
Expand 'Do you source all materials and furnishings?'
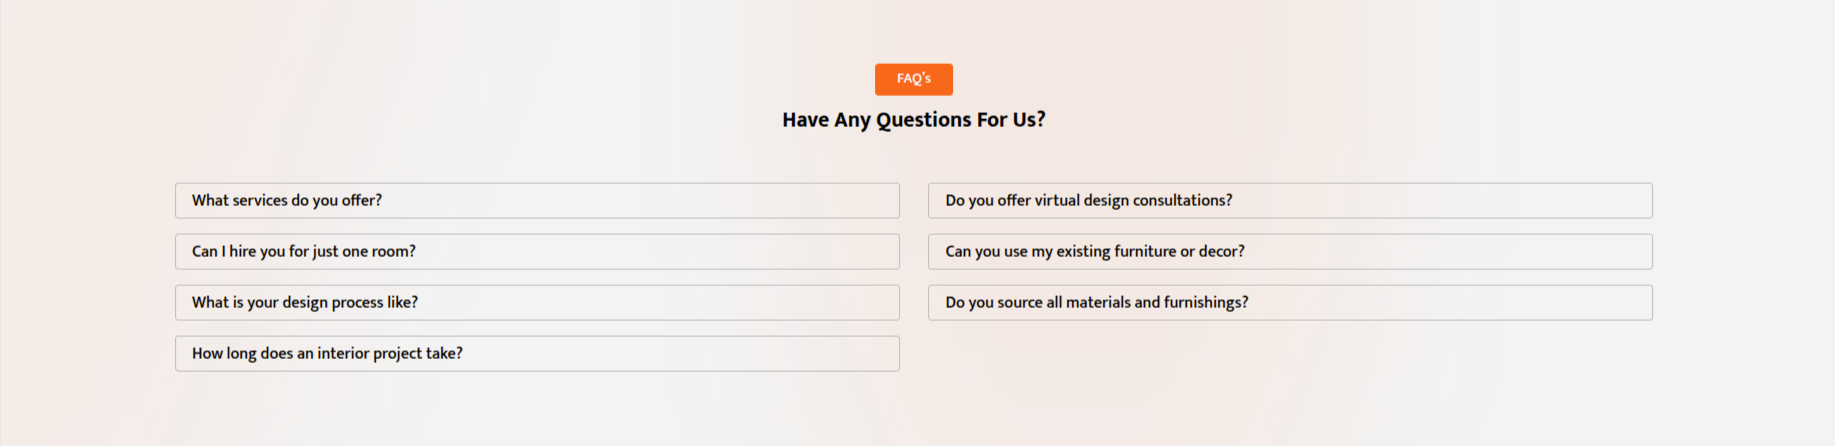1290,302
